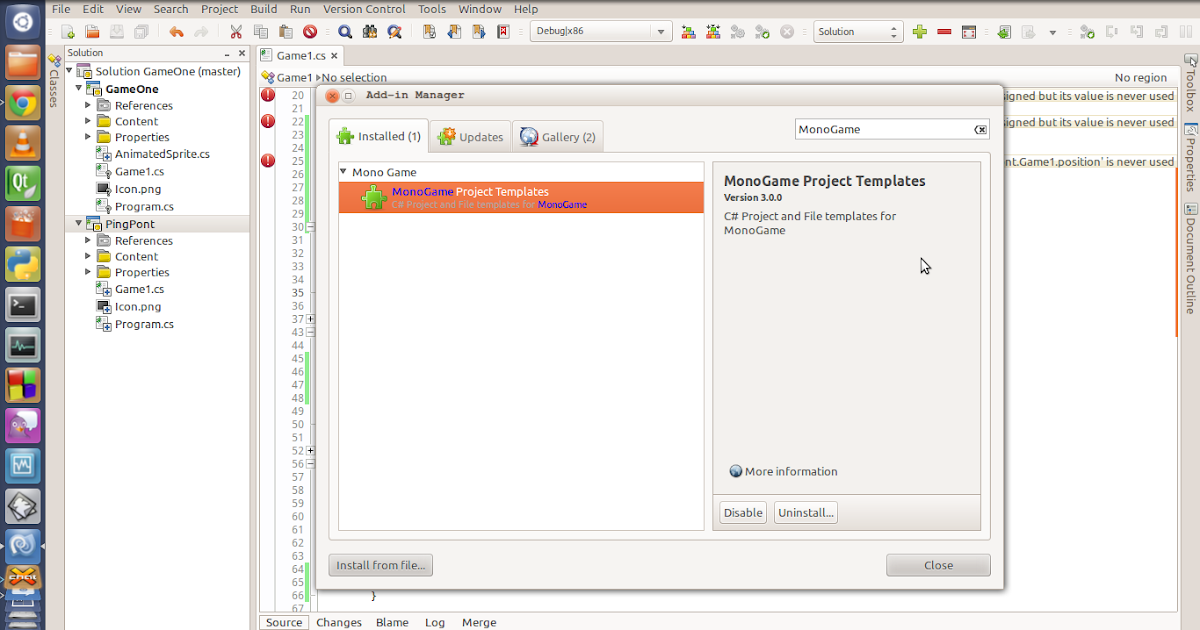This screenshot has height=630, width=1200.
Task: Open the Solution scope combo box
Action: coord(857,31)
